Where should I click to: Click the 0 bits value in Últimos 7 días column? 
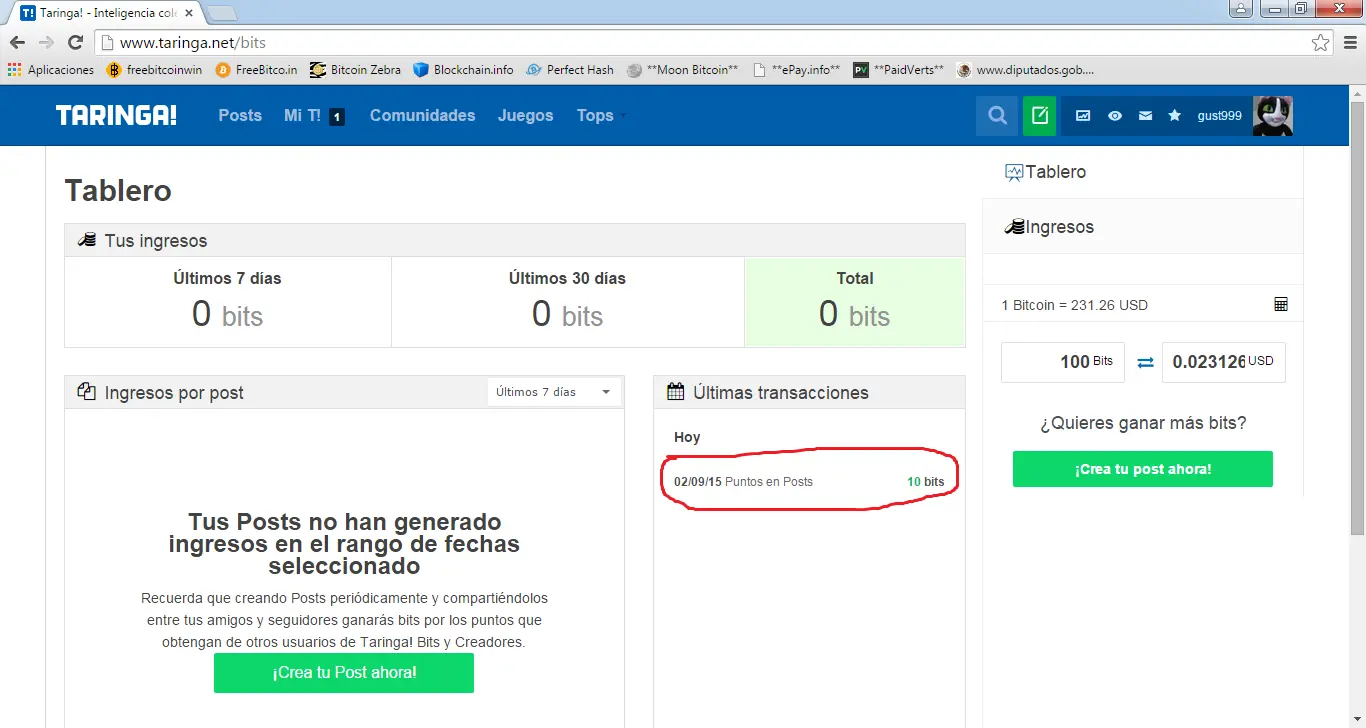[227, 315]
